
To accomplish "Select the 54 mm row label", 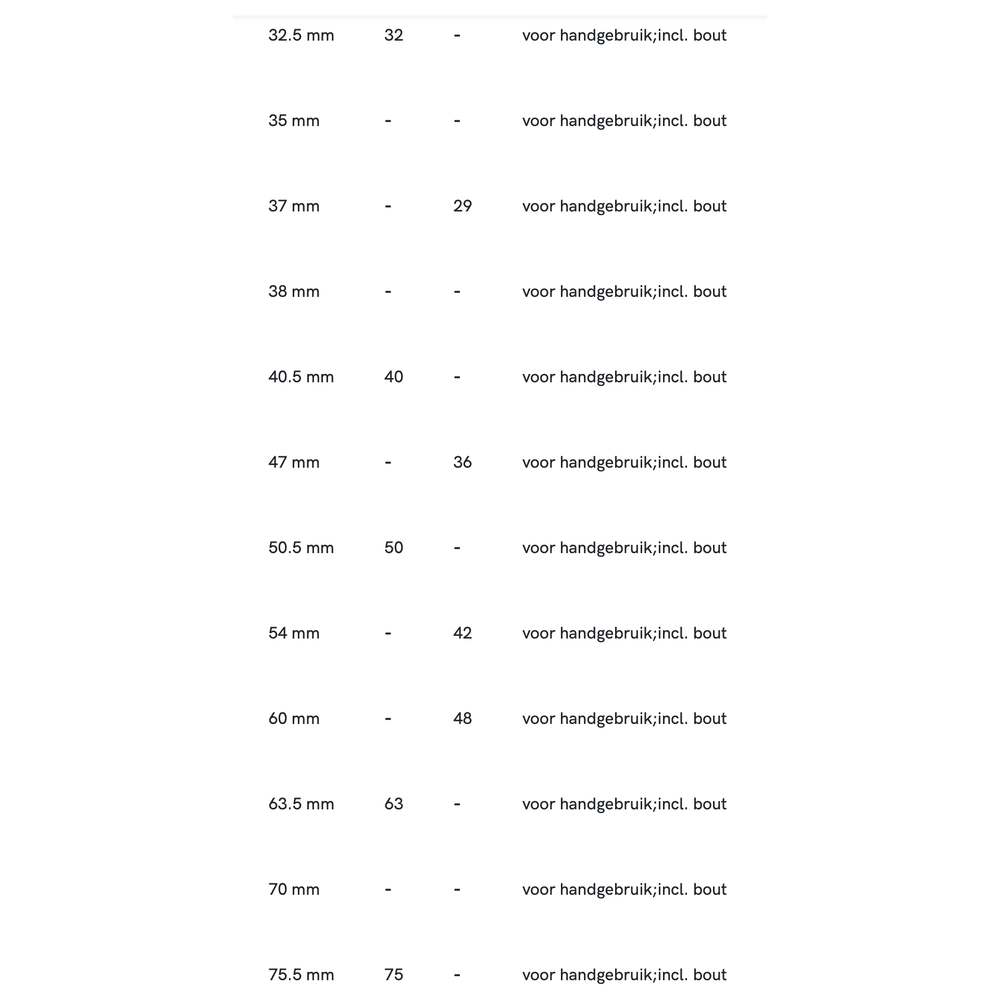I will coord(294,633).
